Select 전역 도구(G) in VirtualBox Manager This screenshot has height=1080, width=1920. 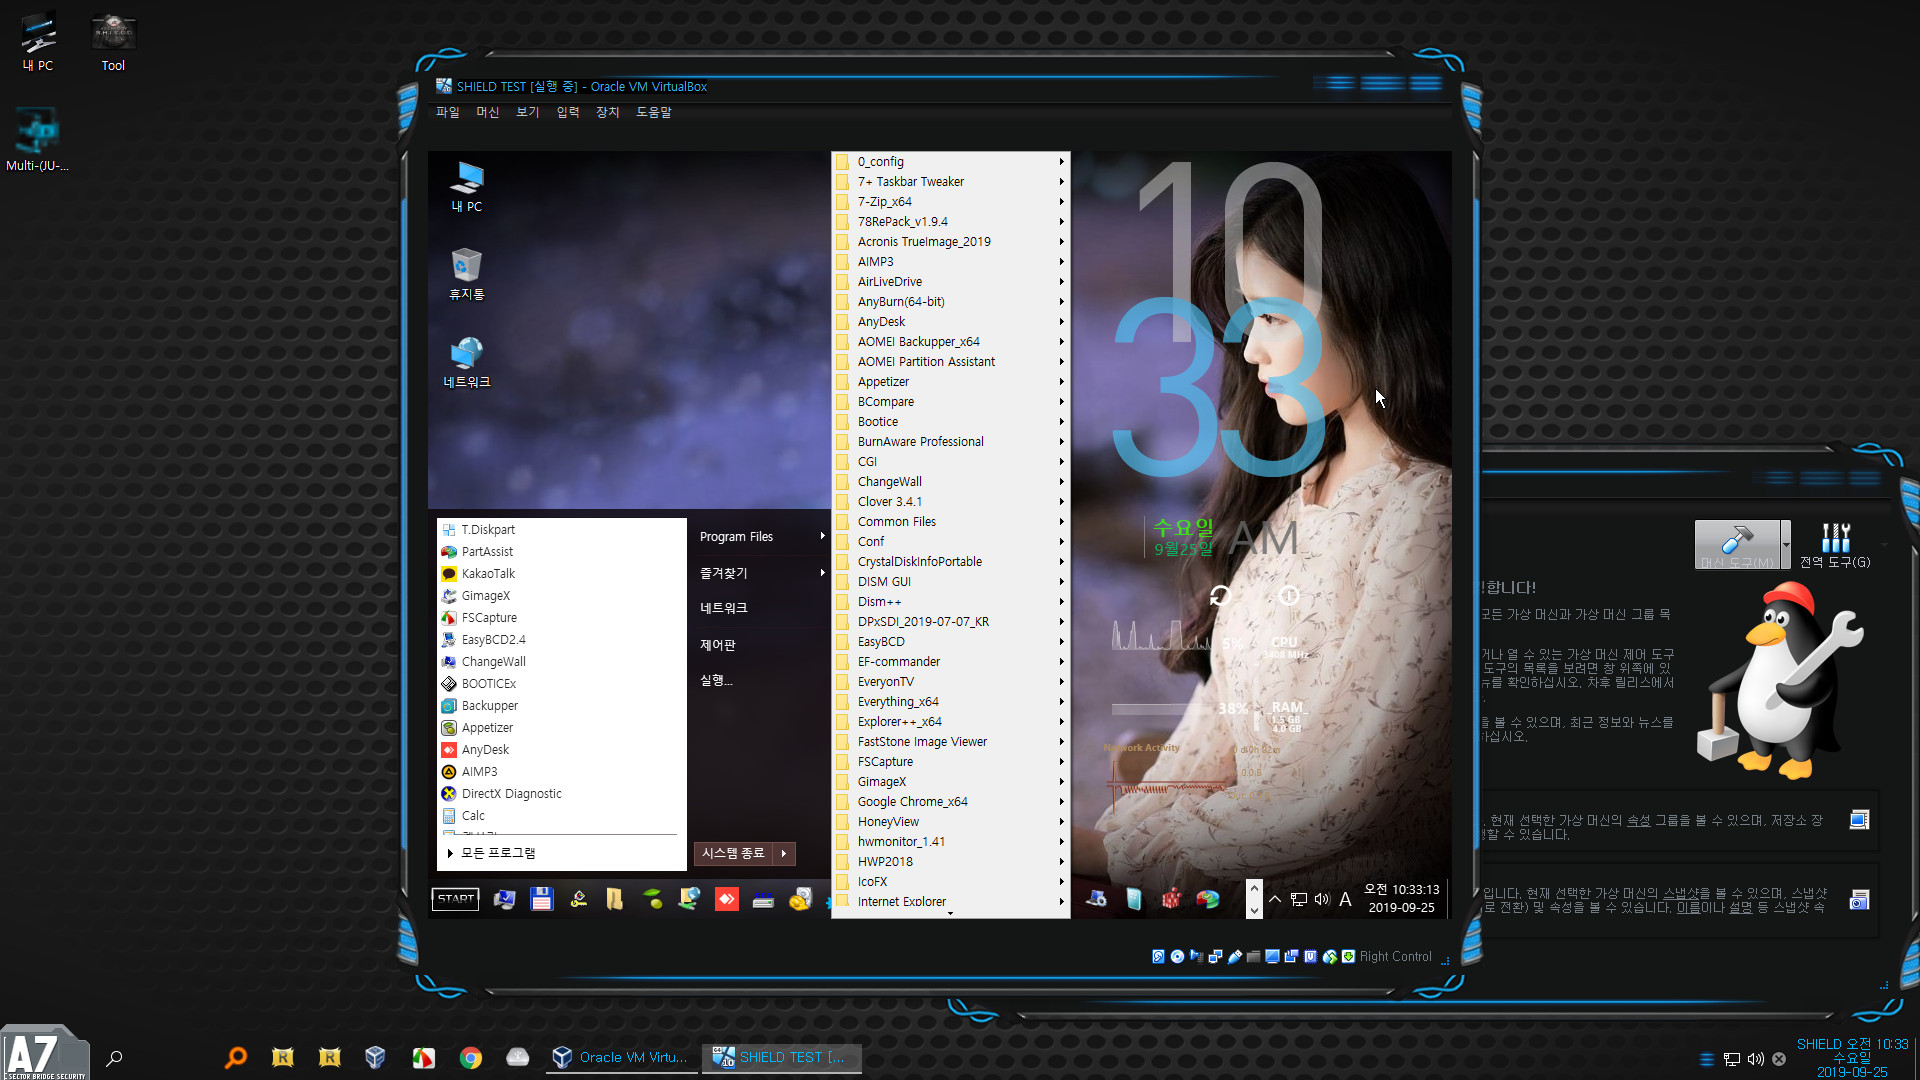(1835, 545)
